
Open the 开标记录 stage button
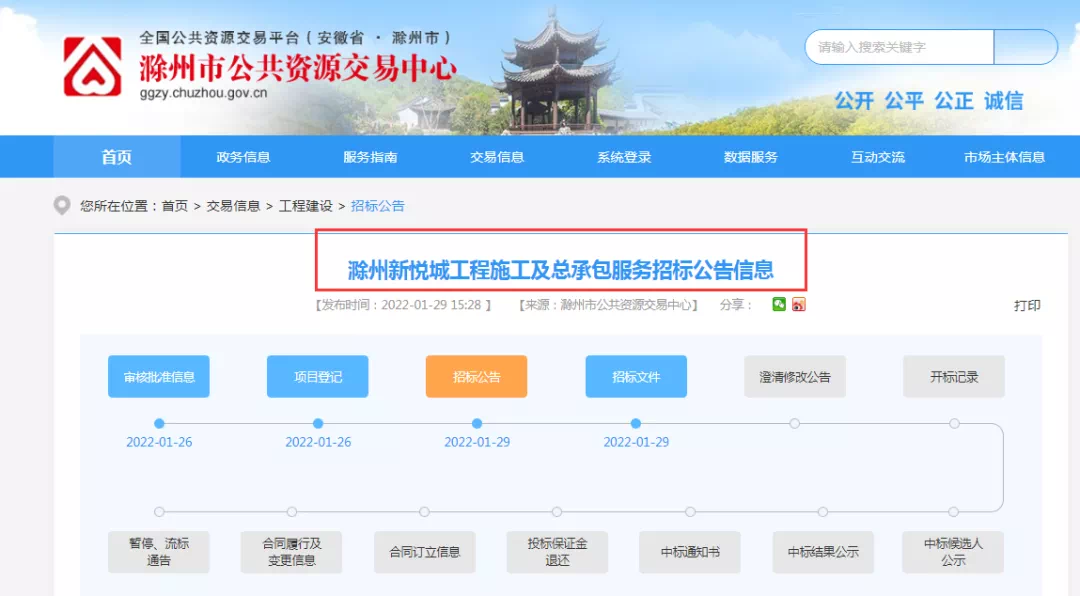tap(954, 376)
